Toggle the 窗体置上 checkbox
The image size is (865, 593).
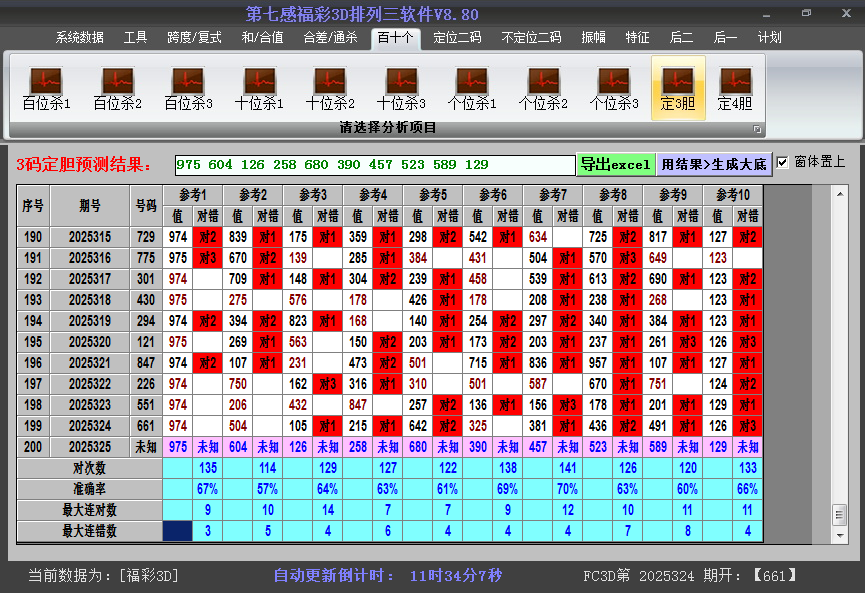(783, 162)
